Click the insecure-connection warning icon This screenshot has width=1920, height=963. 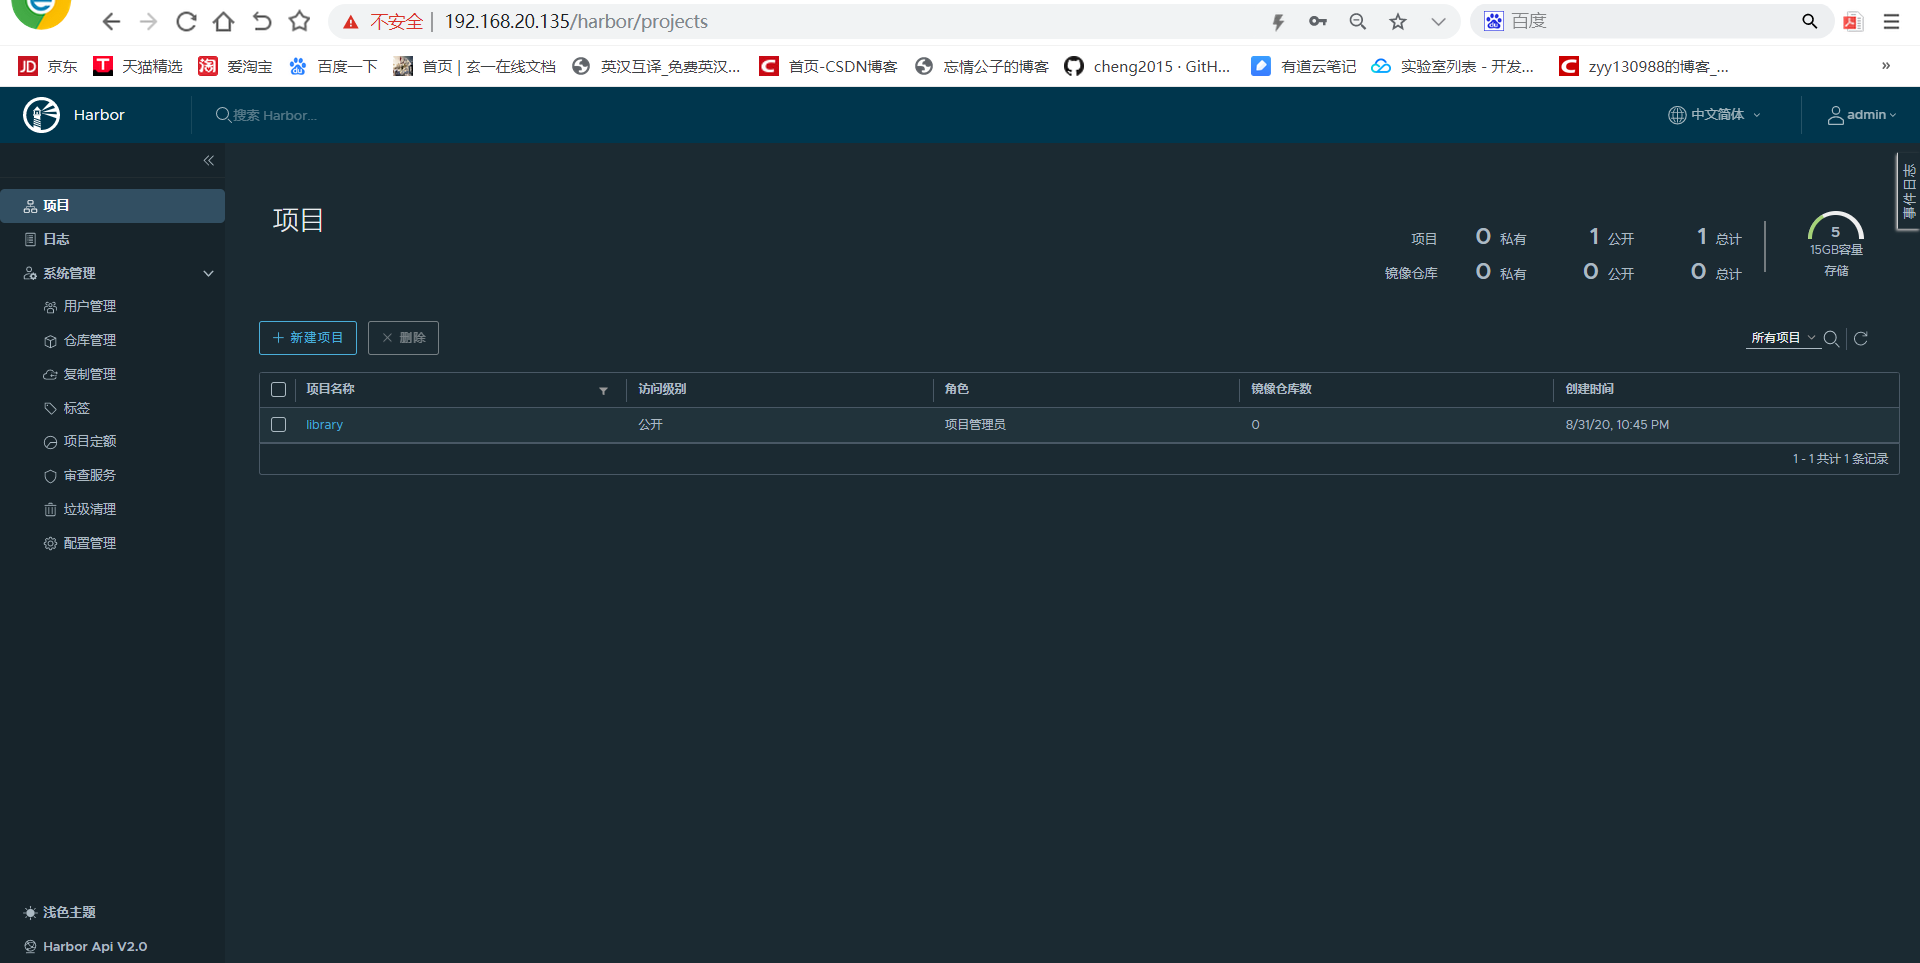tap(350, 22)
